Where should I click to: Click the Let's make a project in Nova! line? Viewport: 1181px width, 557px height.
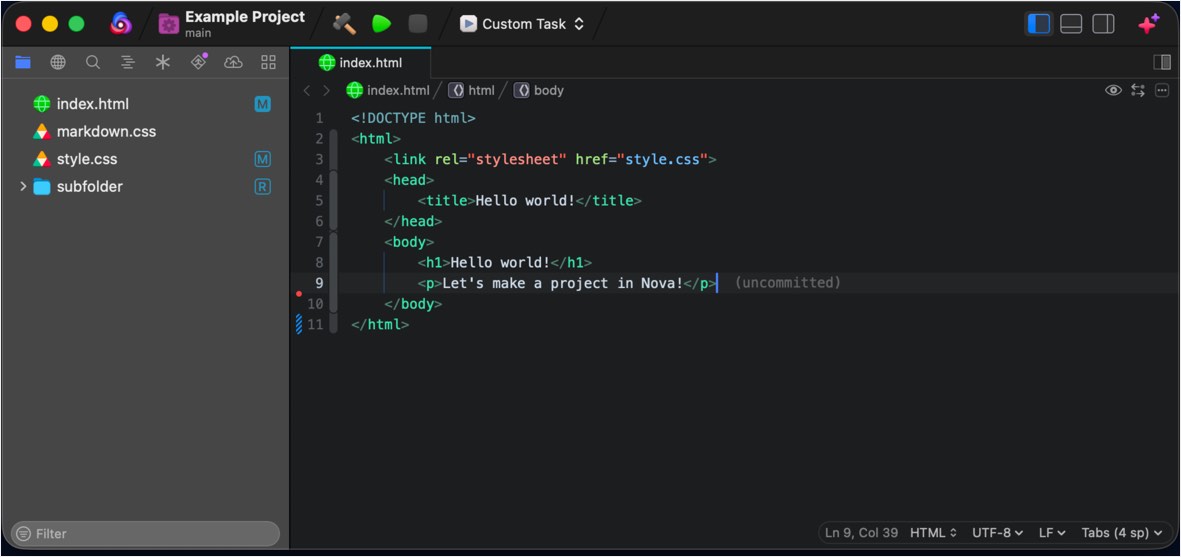point(567,284)
